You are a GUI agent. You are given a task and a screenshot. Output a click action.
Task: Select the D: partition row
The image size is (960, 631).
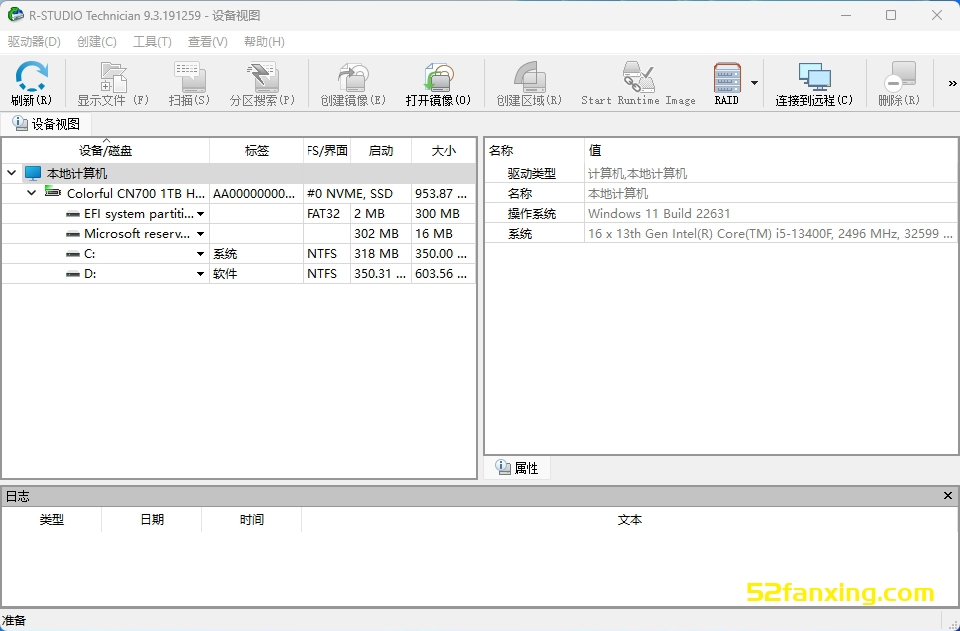(239, 274)
